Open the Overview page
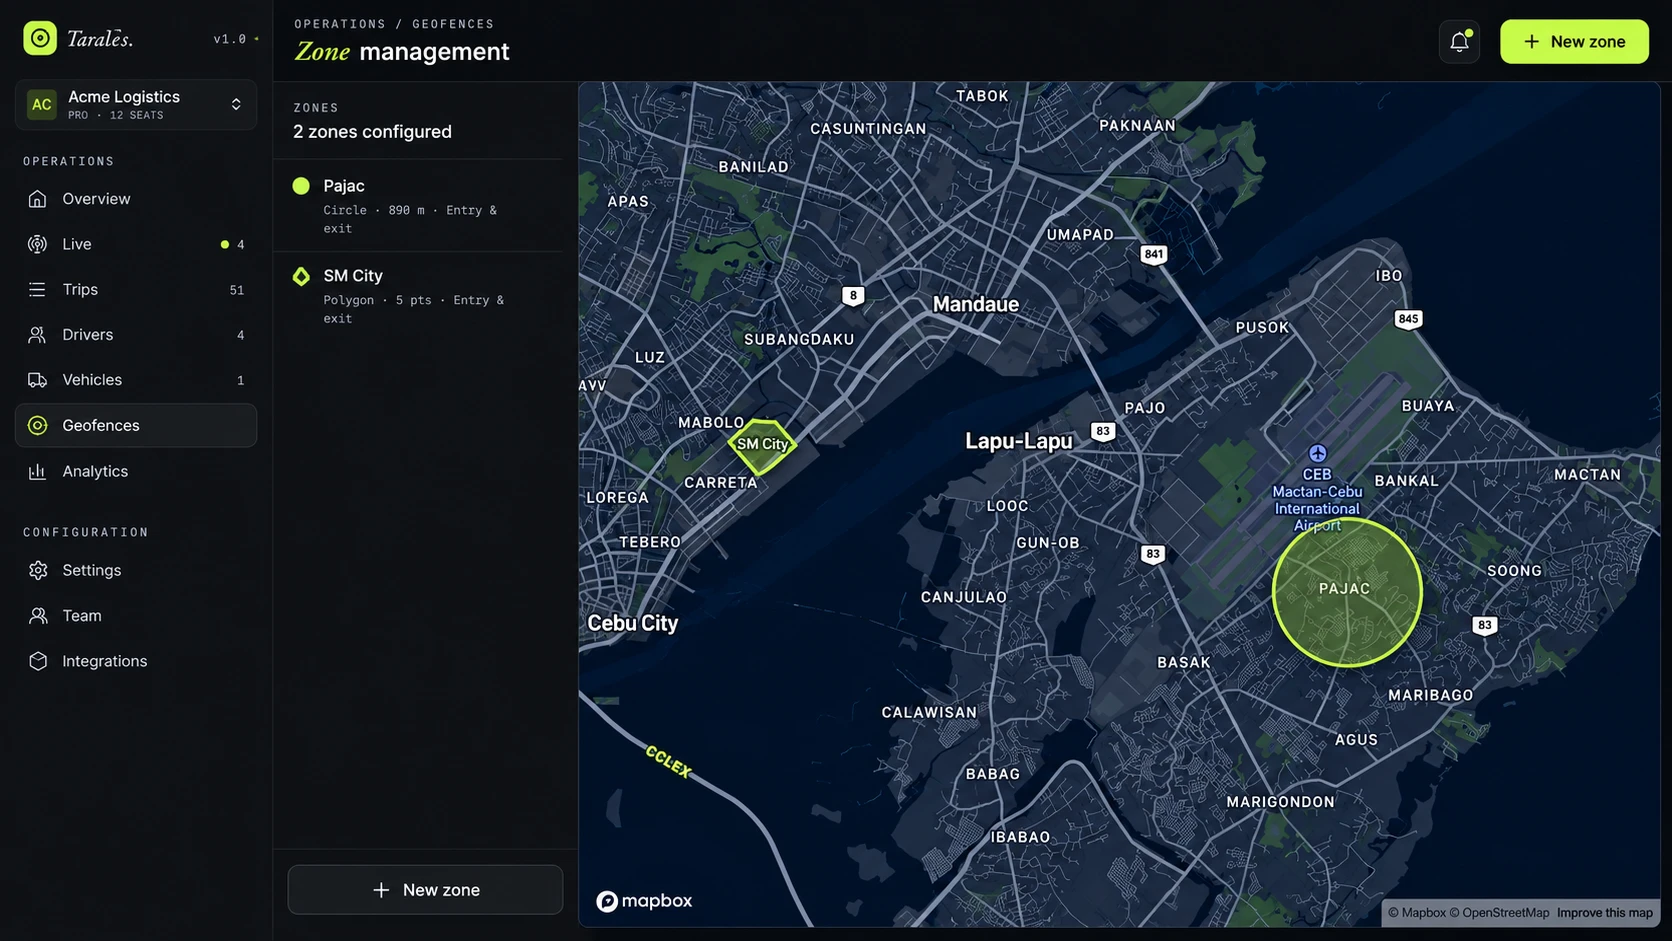This screenshot has height=941, width=1672. [x=136, y=199]
